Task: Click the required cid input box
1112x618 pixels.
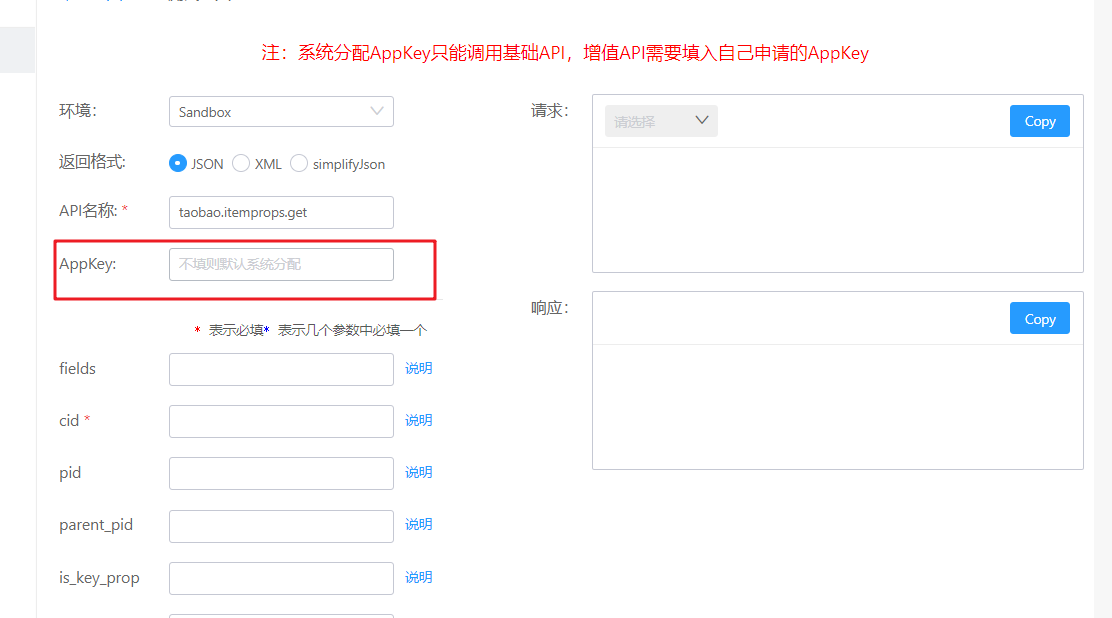Action: point(281,421)
